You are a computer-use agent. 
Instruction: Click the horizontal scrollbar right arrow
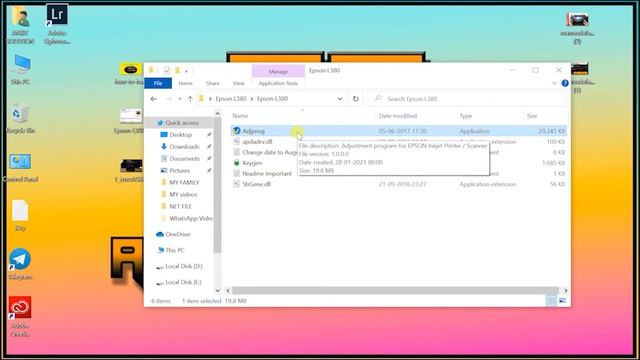click(566, 291)
